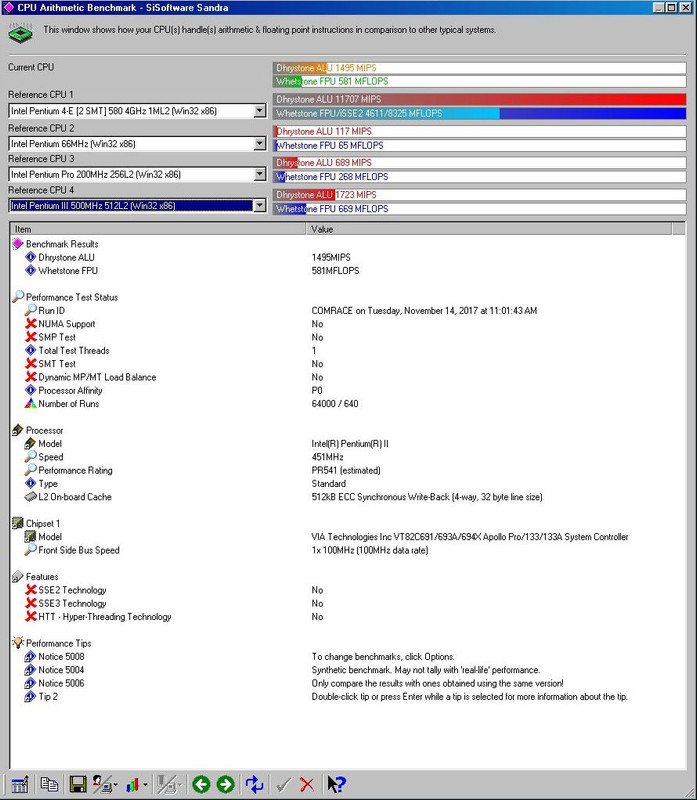Viewport: 697px width, 800px height.
Task: Open Reference CPU 4 dropdown
Action: point(260,206)
